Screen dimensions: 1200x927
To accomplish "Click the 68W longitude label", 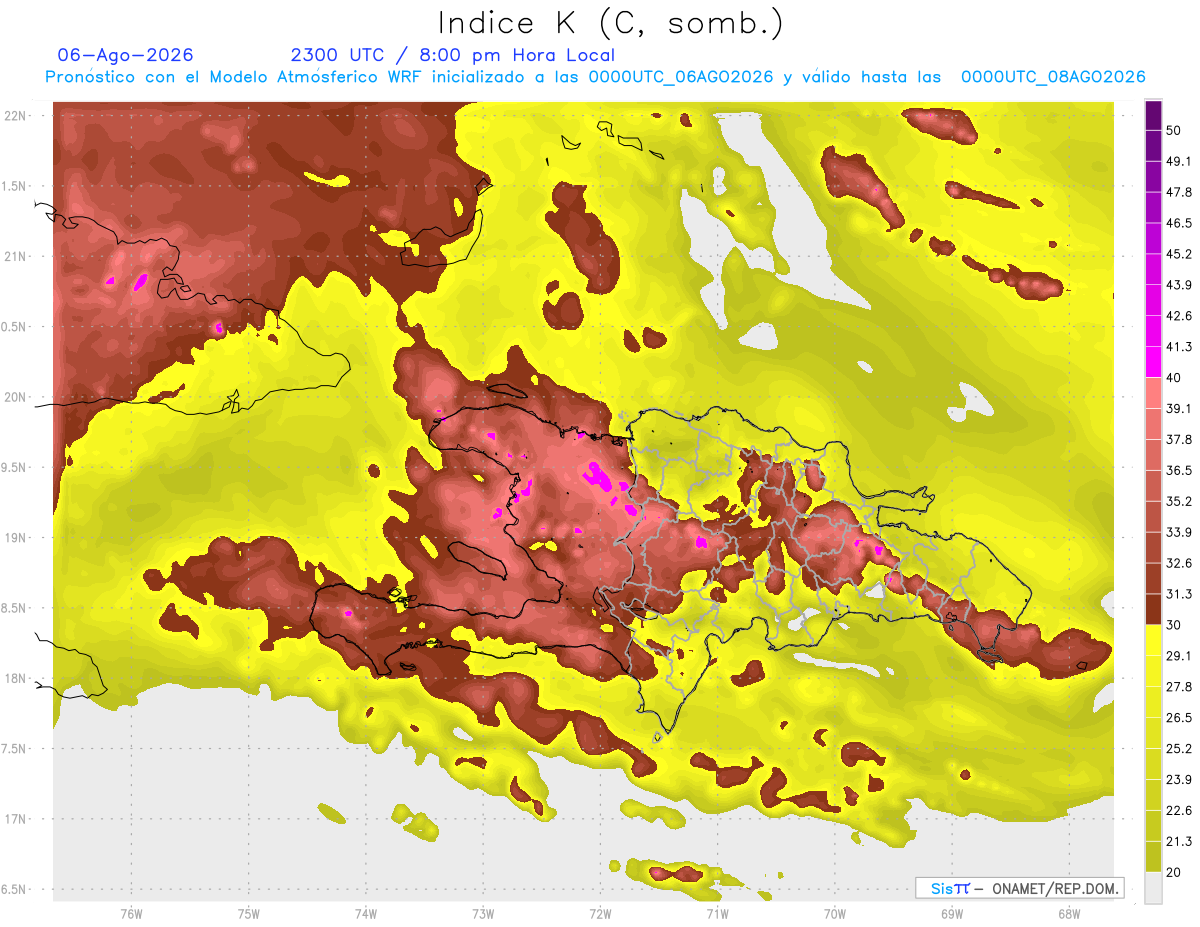I will [1069, 913].
